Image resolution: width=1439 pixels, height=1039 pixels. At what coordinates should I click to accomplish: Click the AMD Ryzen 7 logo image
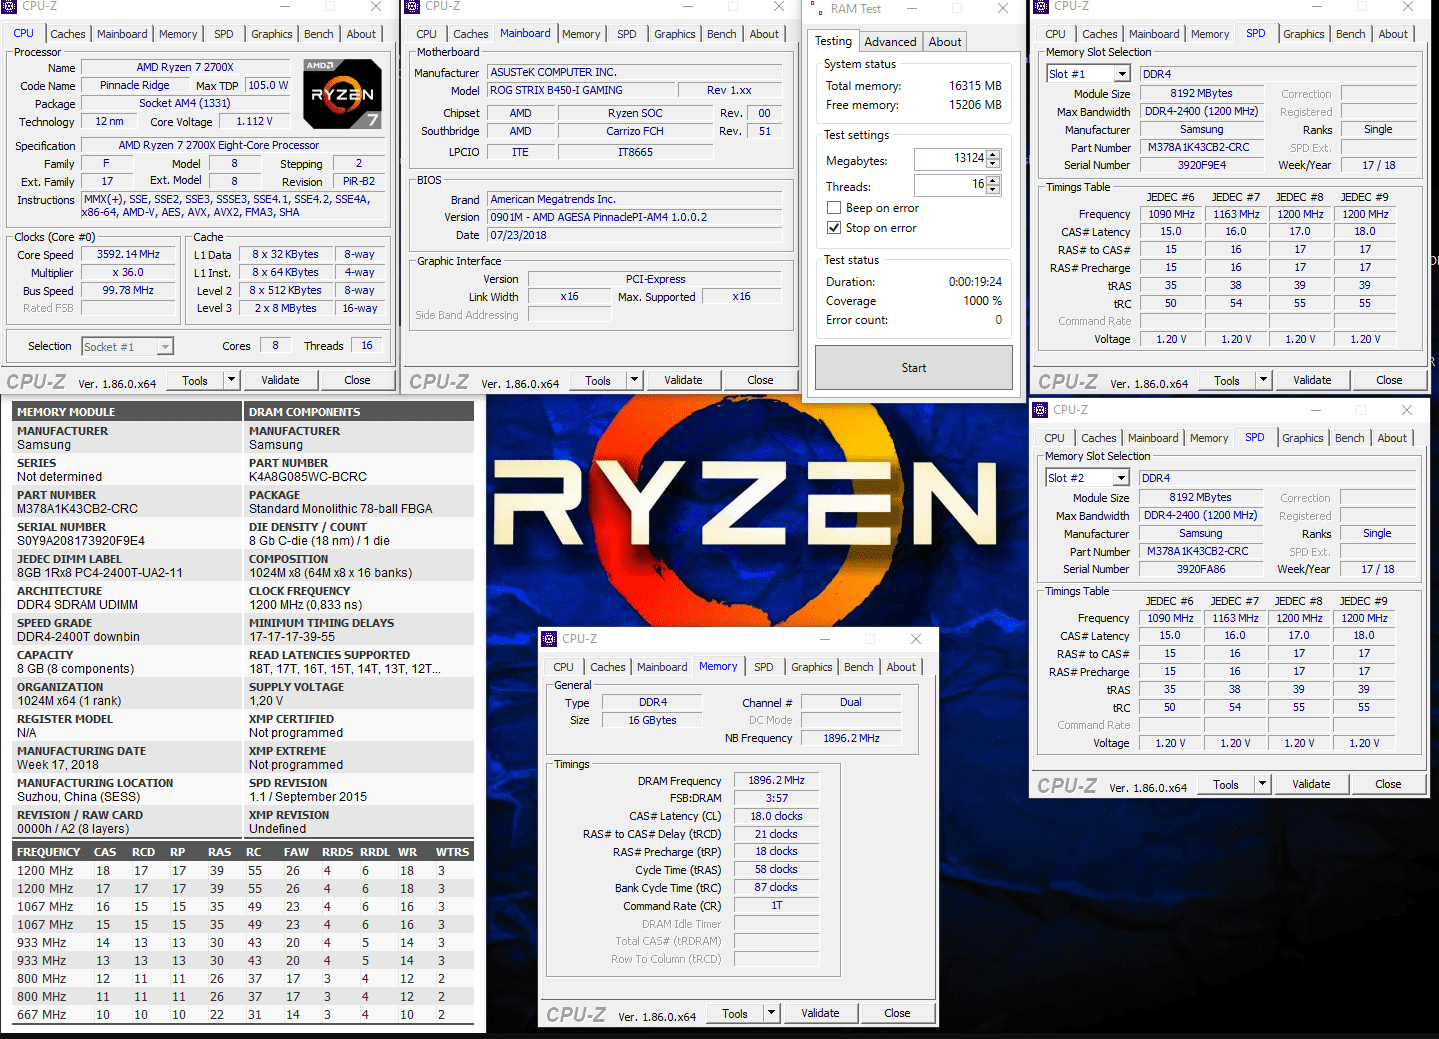click(x=342, y=94)
